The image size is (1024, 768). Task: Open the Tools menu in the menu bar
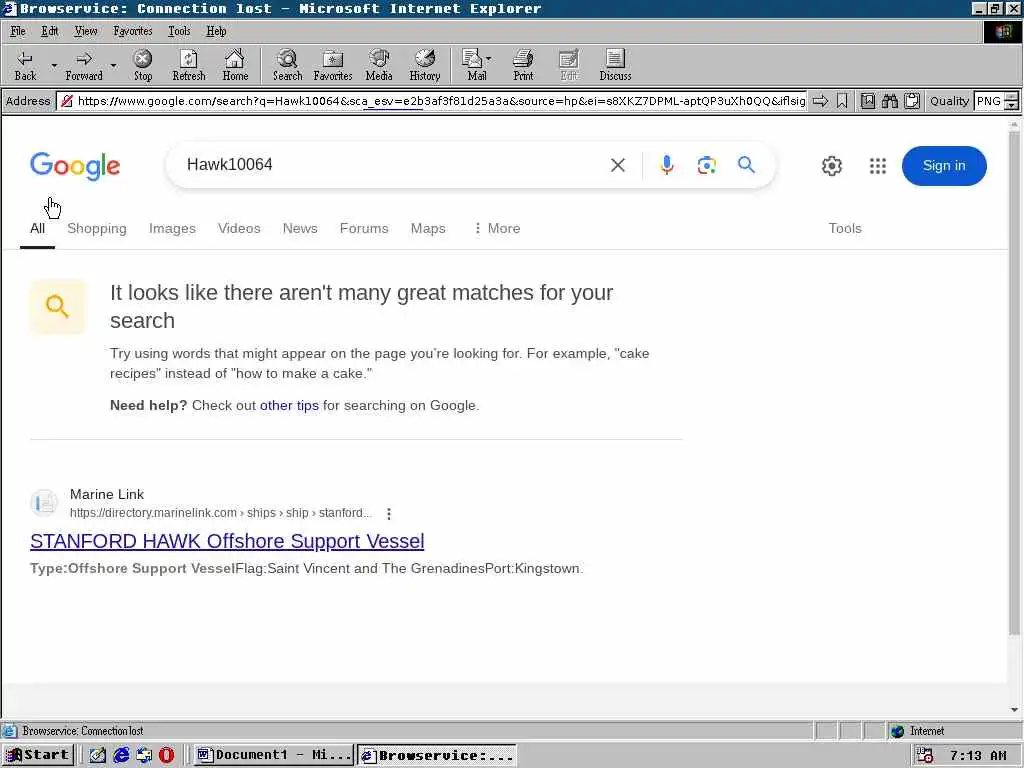(x=179, y=31)
